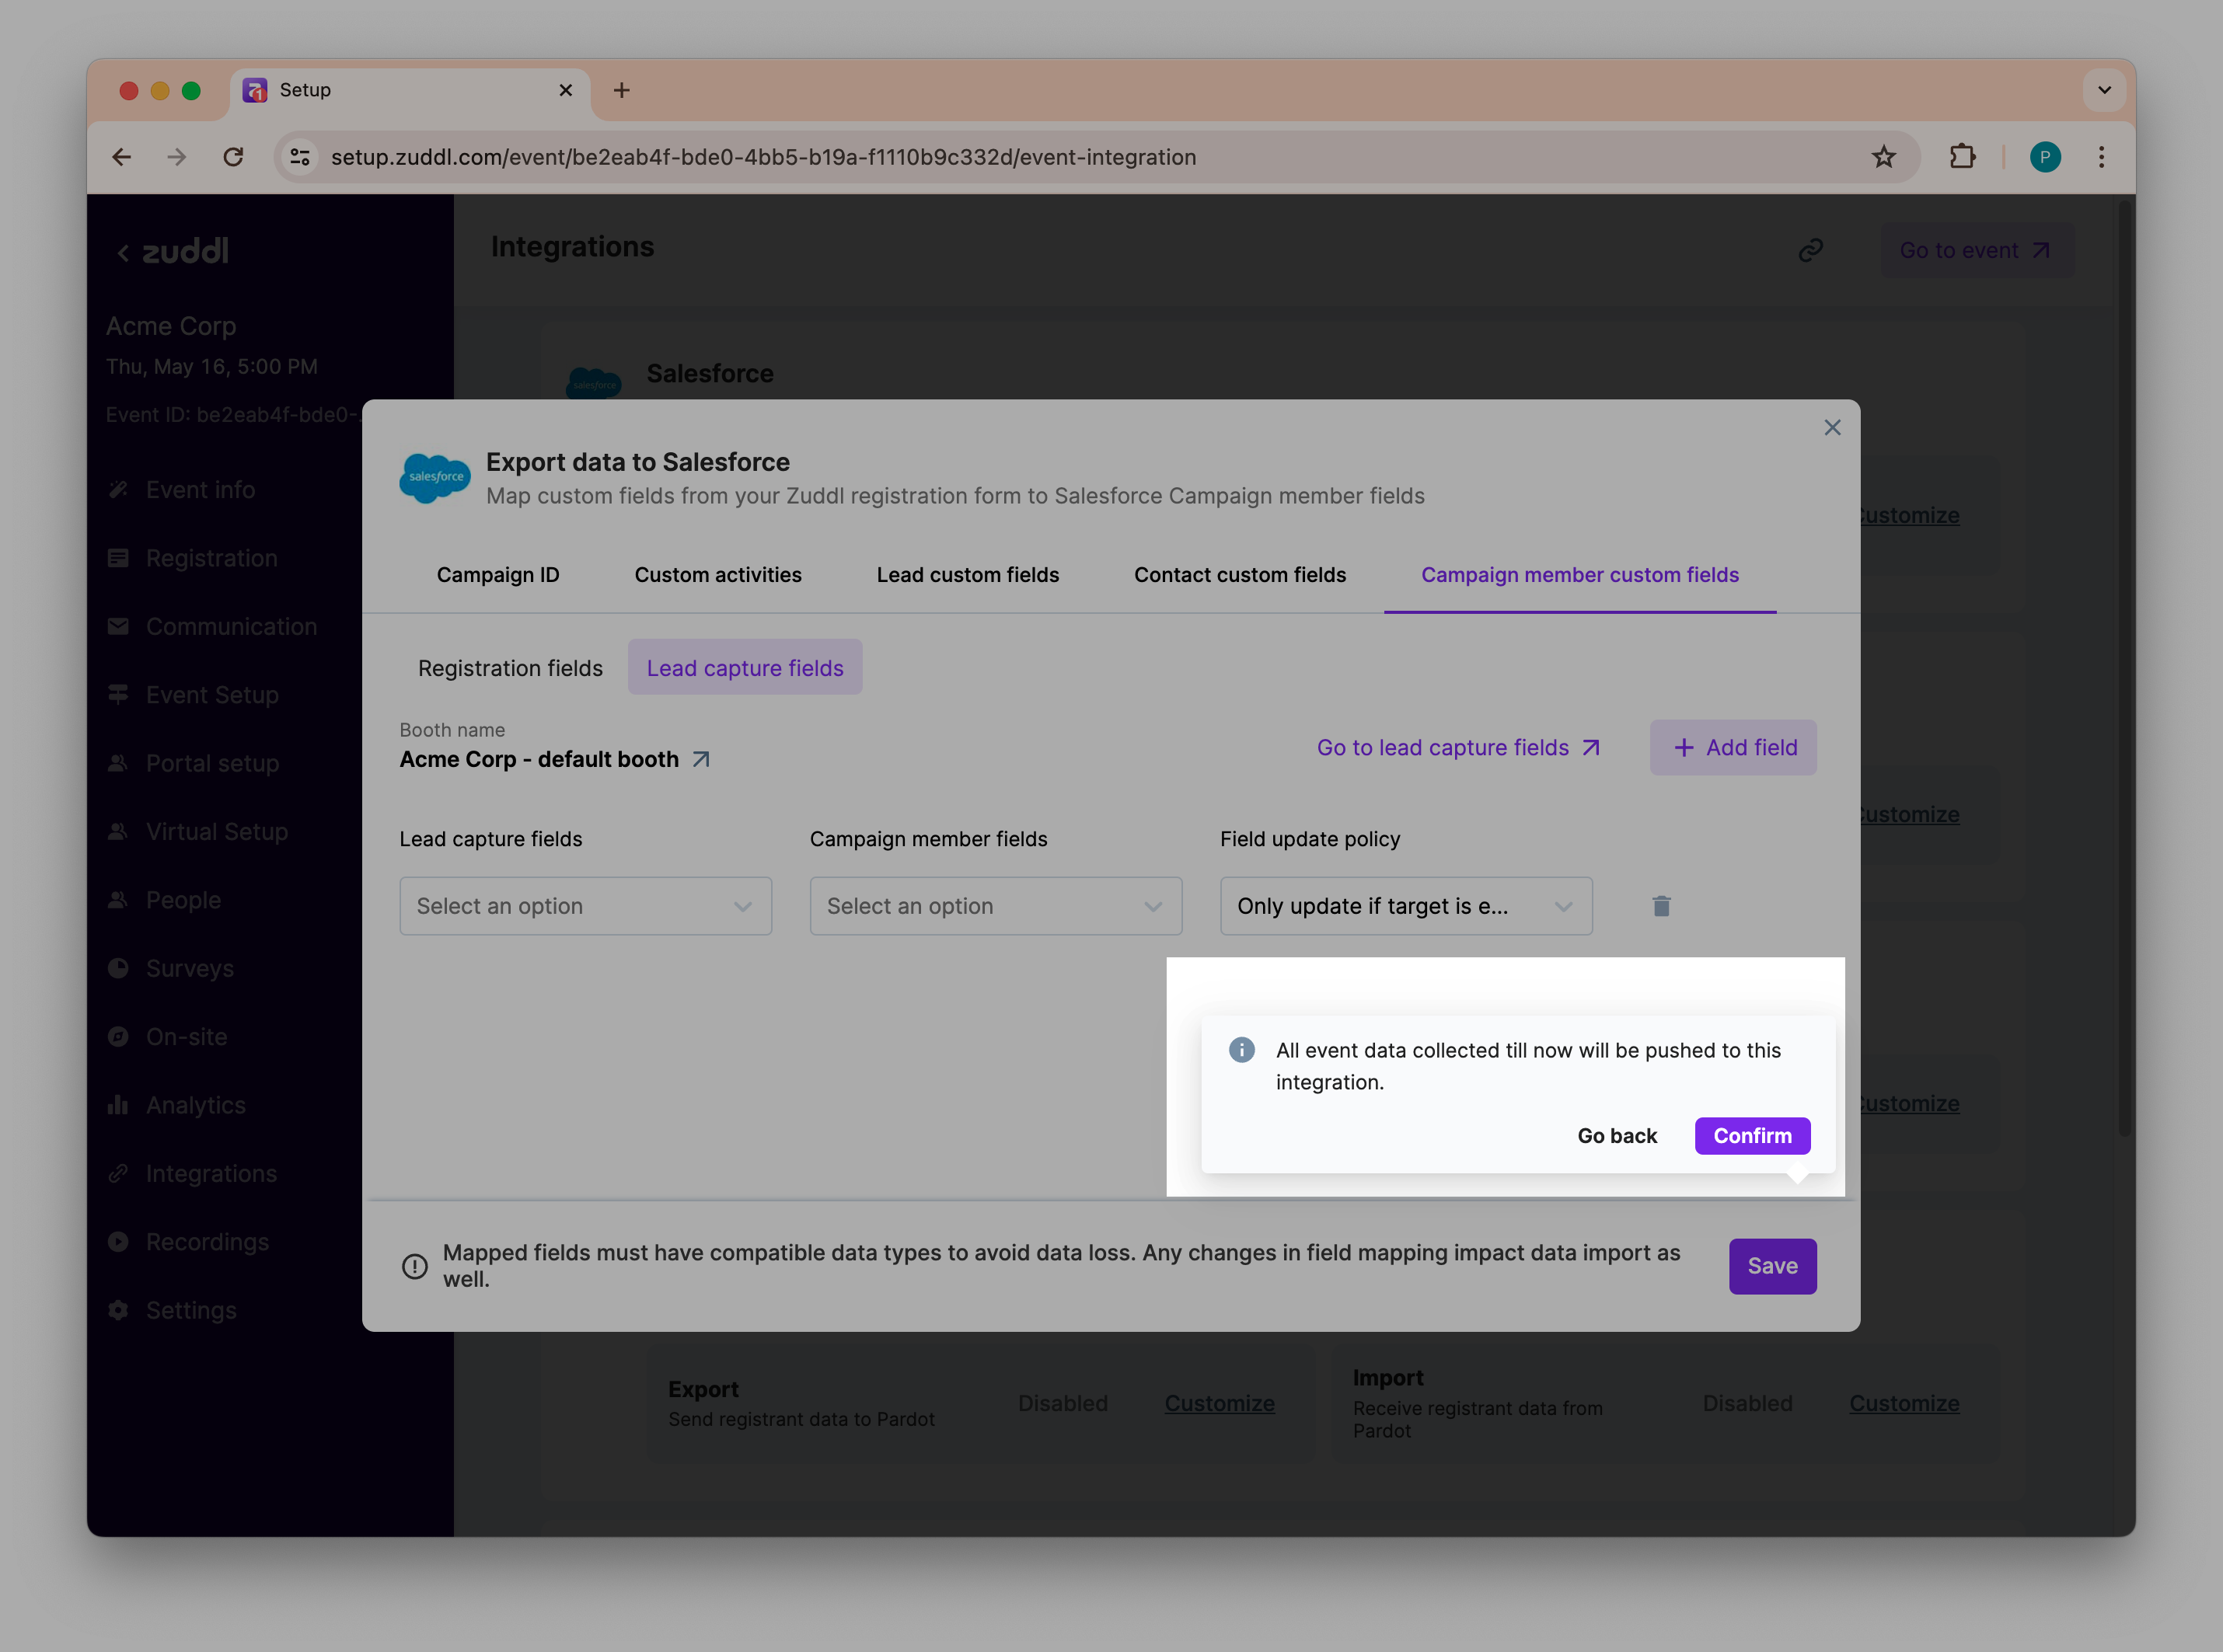Click the site information icon in address bar
Image resolution: width=2223 pixels, height=1652 pixels.
tap(300, 157)
